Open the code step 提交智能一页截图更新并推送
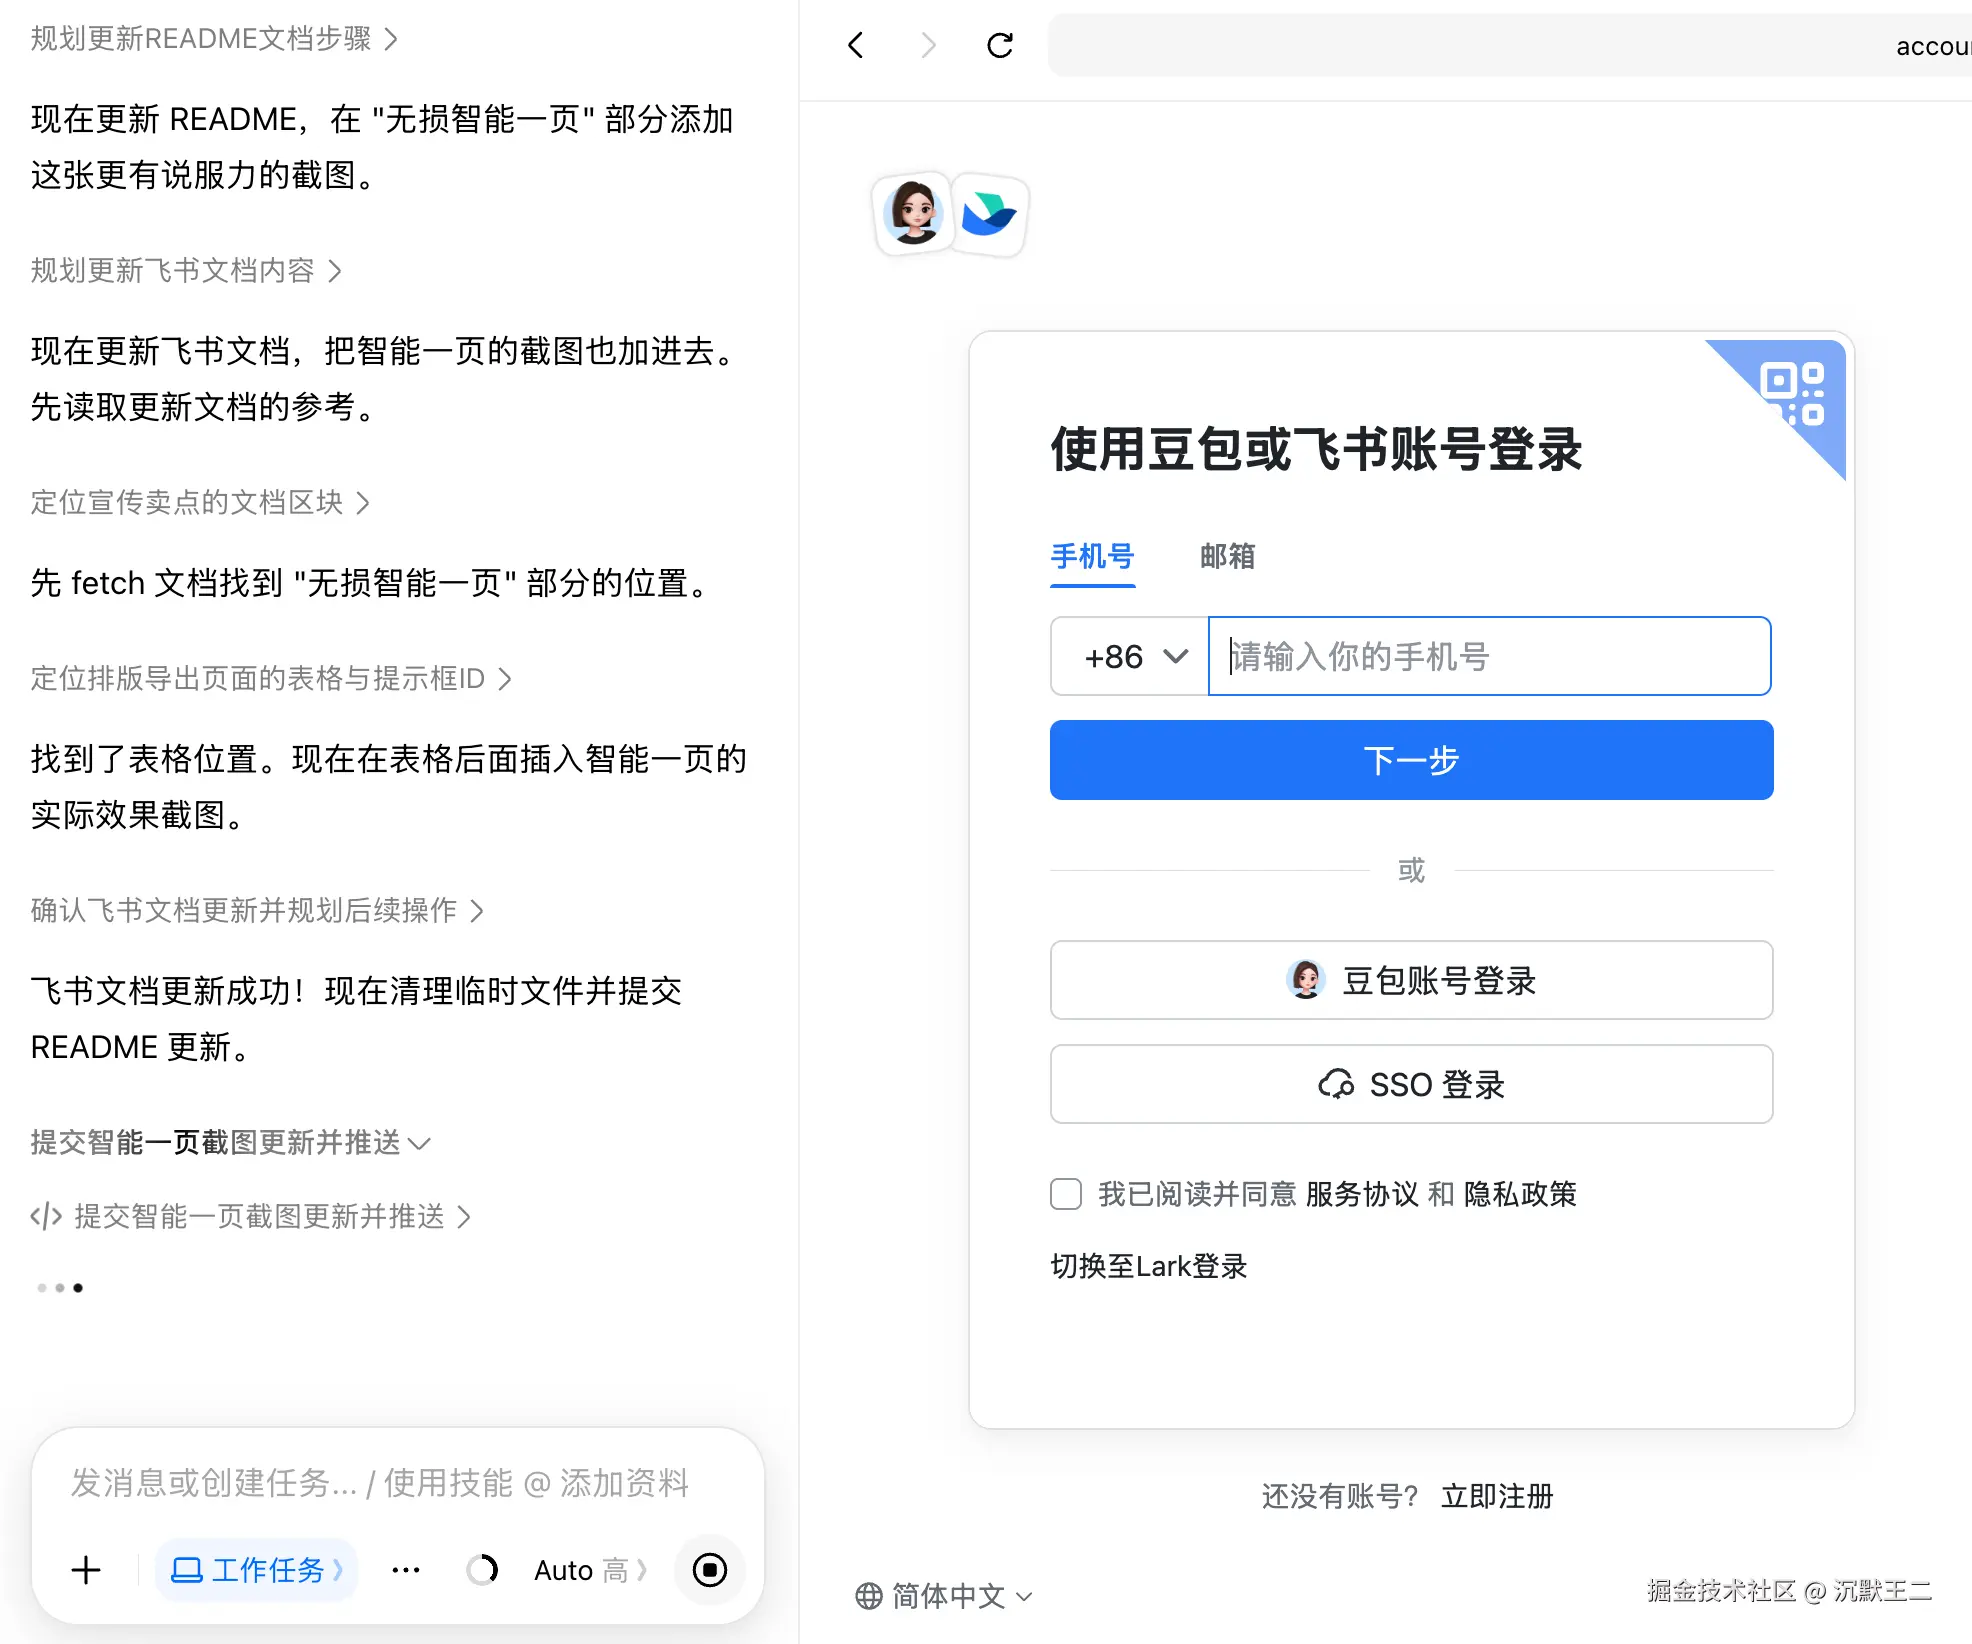The width and height of the screenshot is (1972, 1644). (x=251, y=1216)
